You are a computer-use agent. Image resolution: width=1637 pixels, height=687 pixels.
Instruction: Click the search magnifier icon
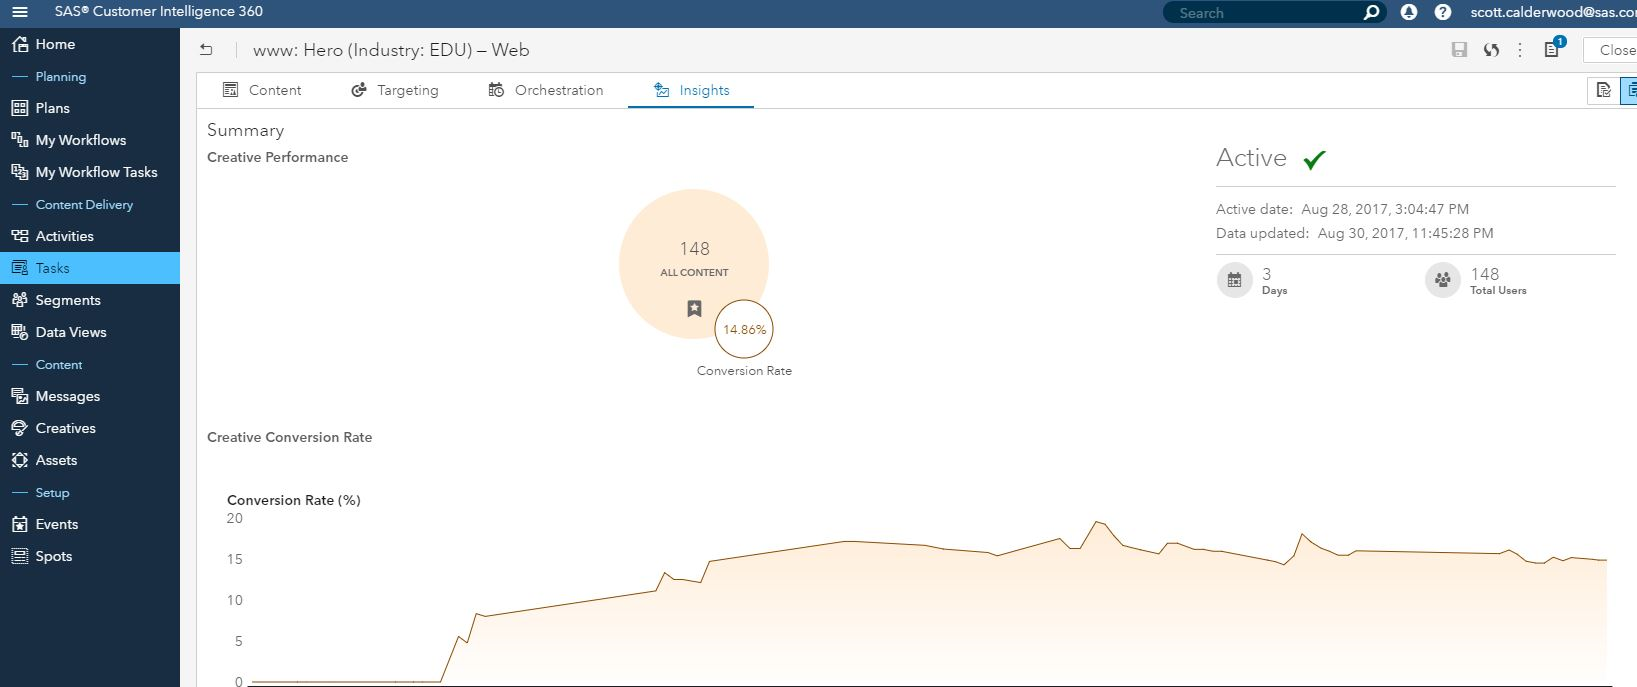point(1372,12)
